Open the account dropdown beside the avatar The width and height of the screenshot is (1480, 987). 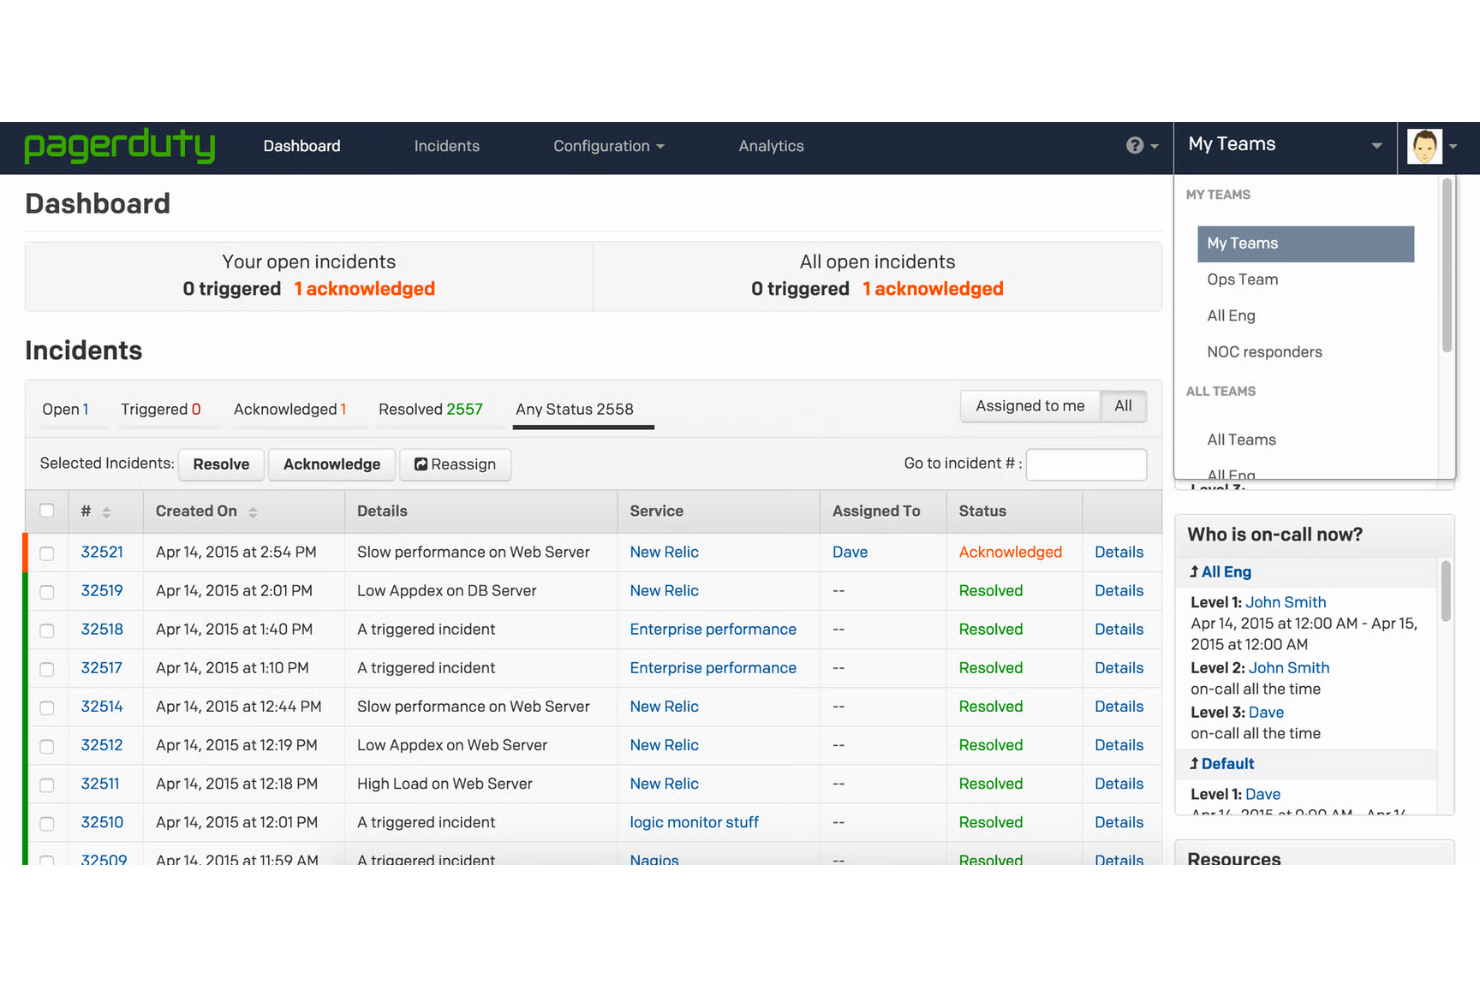pos(1453,146)
